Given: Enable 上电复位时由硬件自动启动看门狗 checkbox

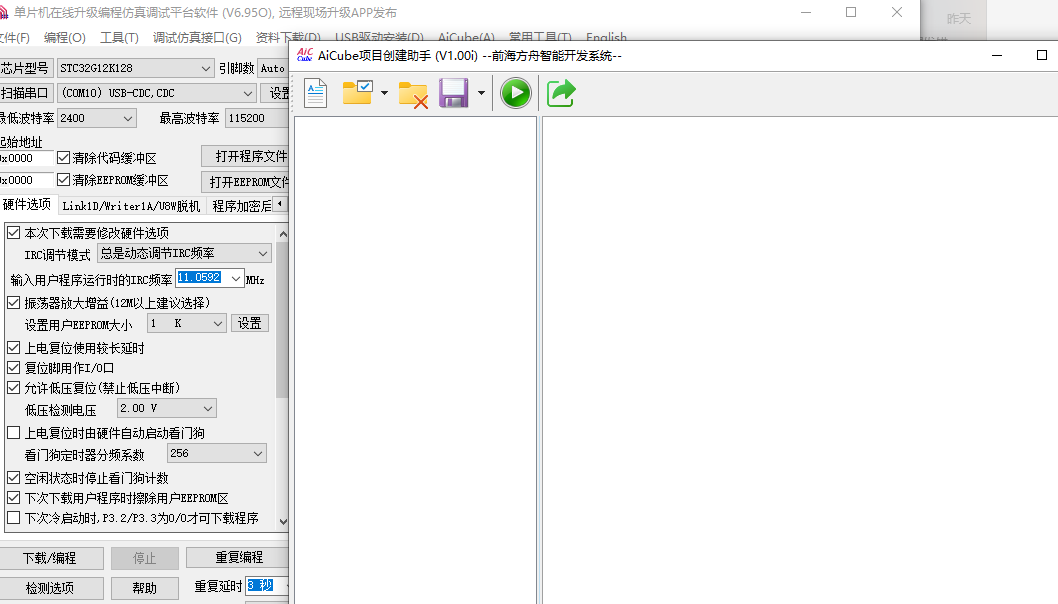Looking at the screenshot, I should coord(13,433).
